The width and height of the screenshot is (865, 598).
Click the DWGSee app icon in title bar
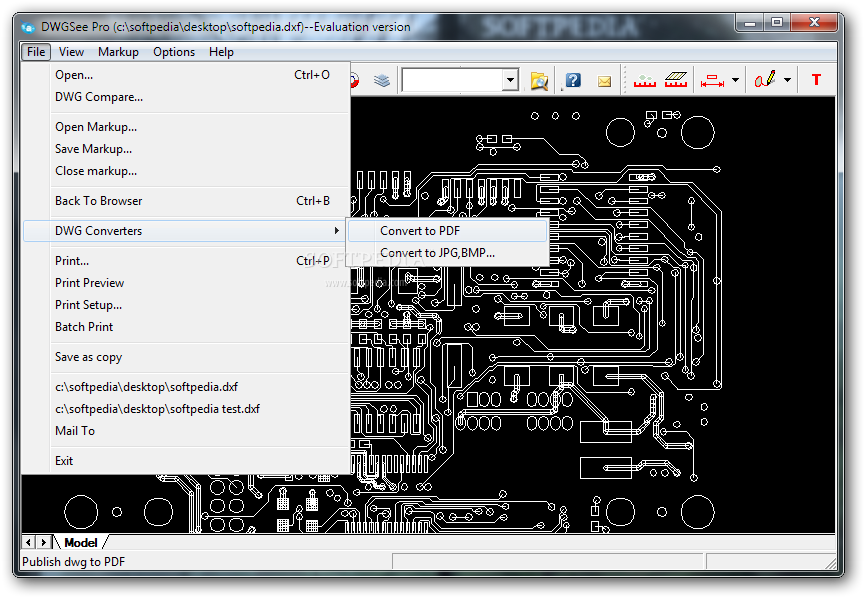(28, 26)
